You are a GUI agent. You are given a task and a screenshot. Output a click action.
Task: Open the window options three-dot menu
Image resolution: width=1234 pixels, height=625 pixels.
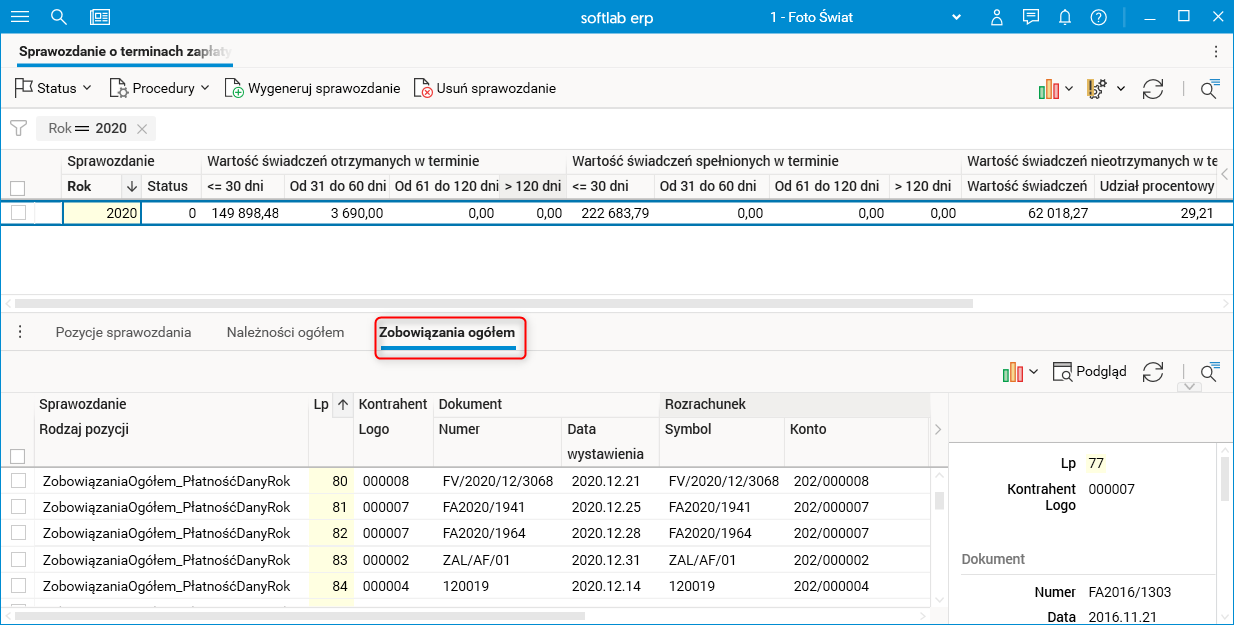(1215, 51)
